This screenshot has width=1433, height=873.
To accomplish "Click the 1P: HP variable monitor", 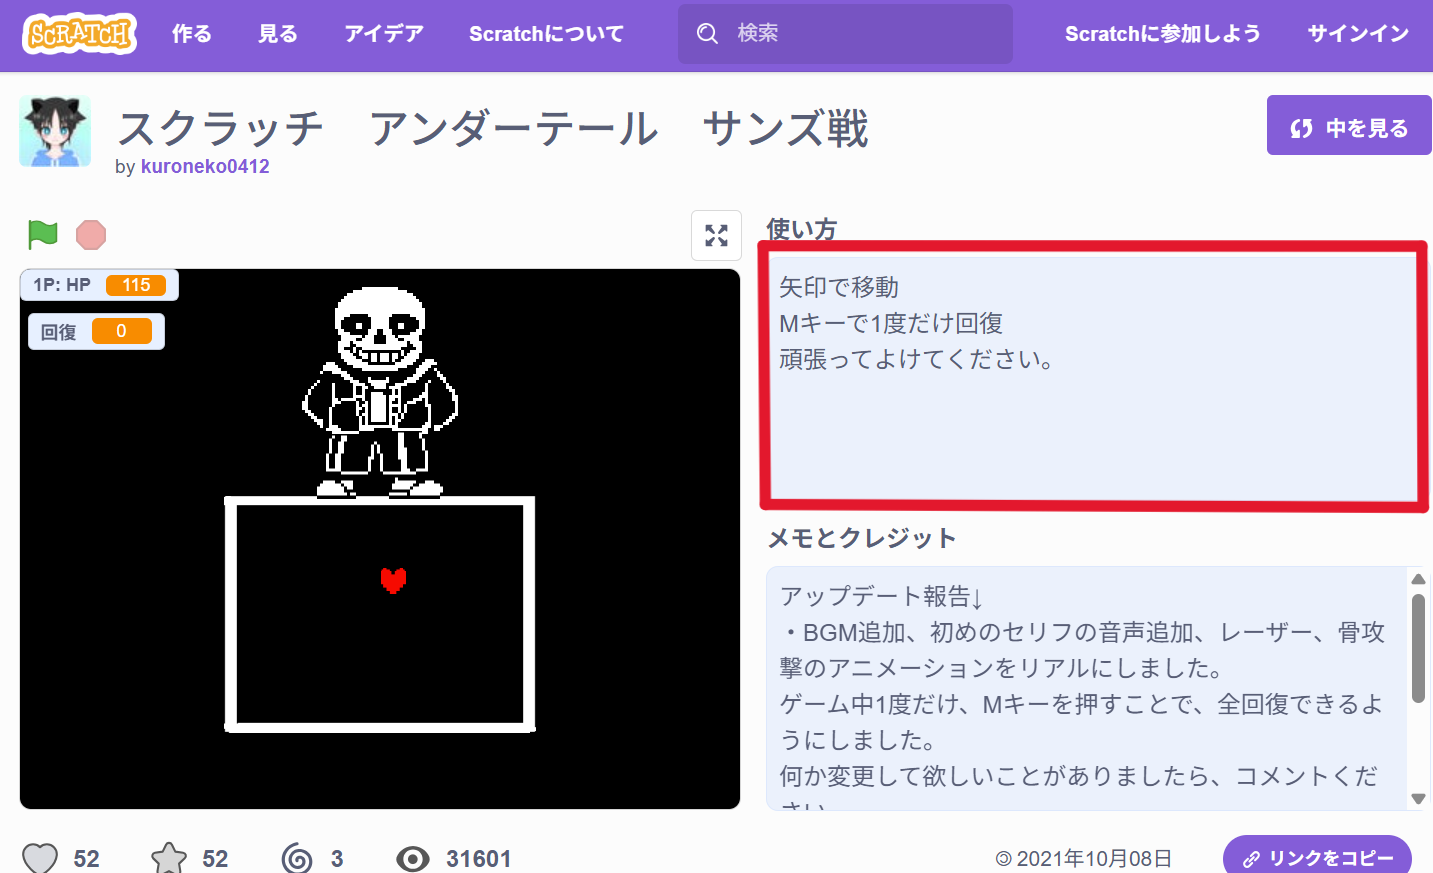I will [x=99, y=285].
